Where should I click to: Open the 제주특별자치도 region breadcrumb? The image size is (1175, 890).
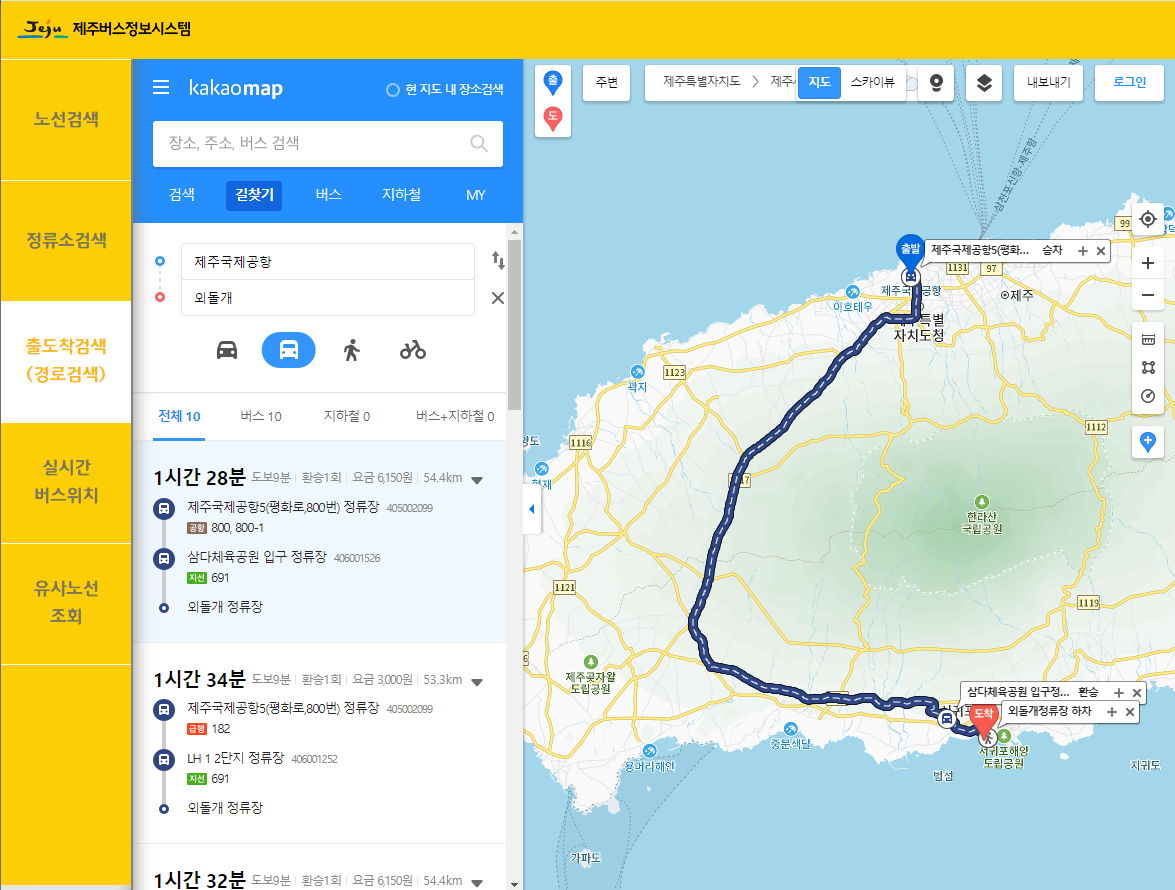[701, 81]
